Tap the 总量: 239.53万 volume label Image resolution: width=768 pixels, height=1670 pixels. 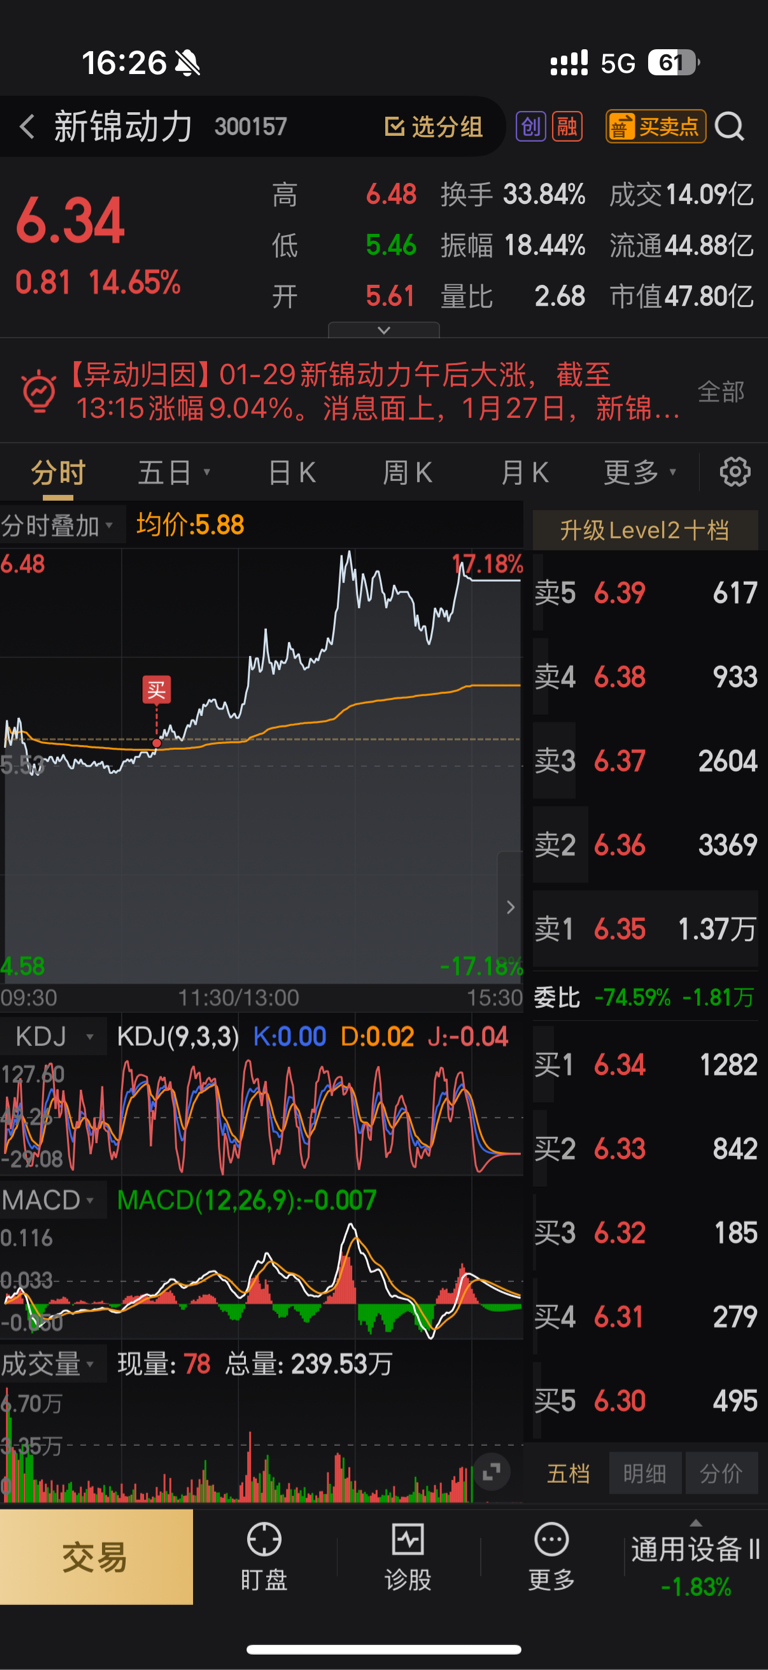[x=309, y=1364]
